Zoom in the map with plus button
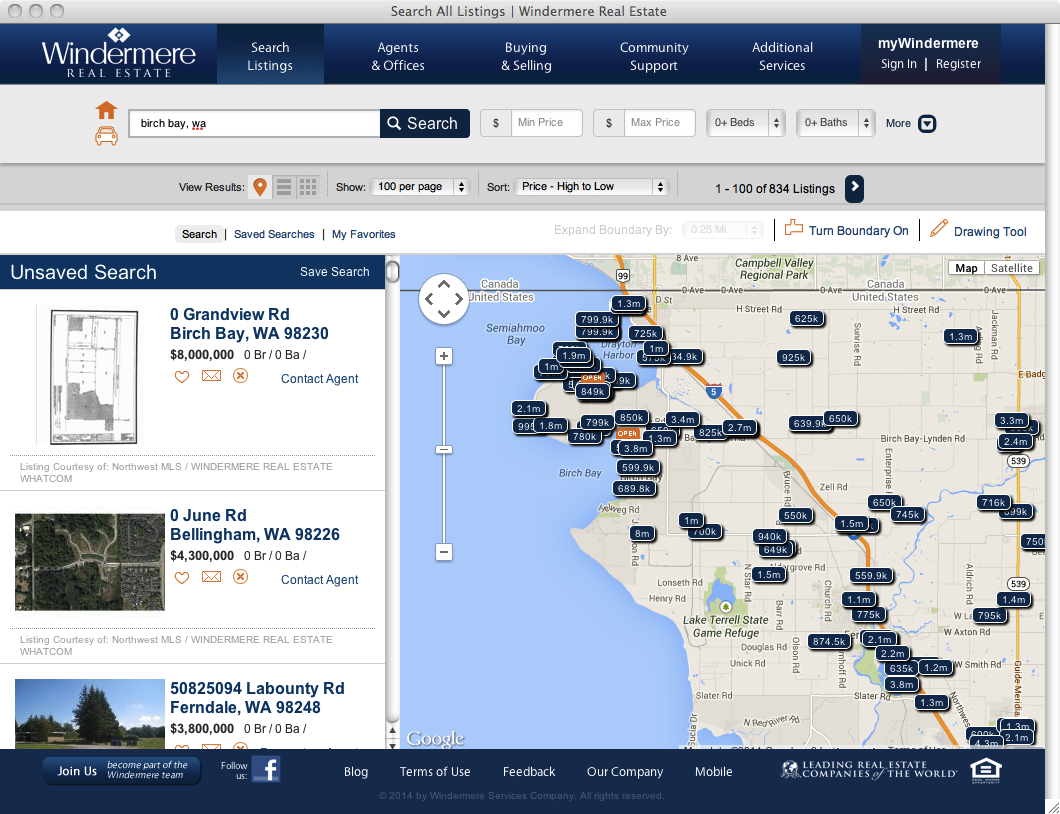Viewport: 1060px width, 814px height. point(443,356)
